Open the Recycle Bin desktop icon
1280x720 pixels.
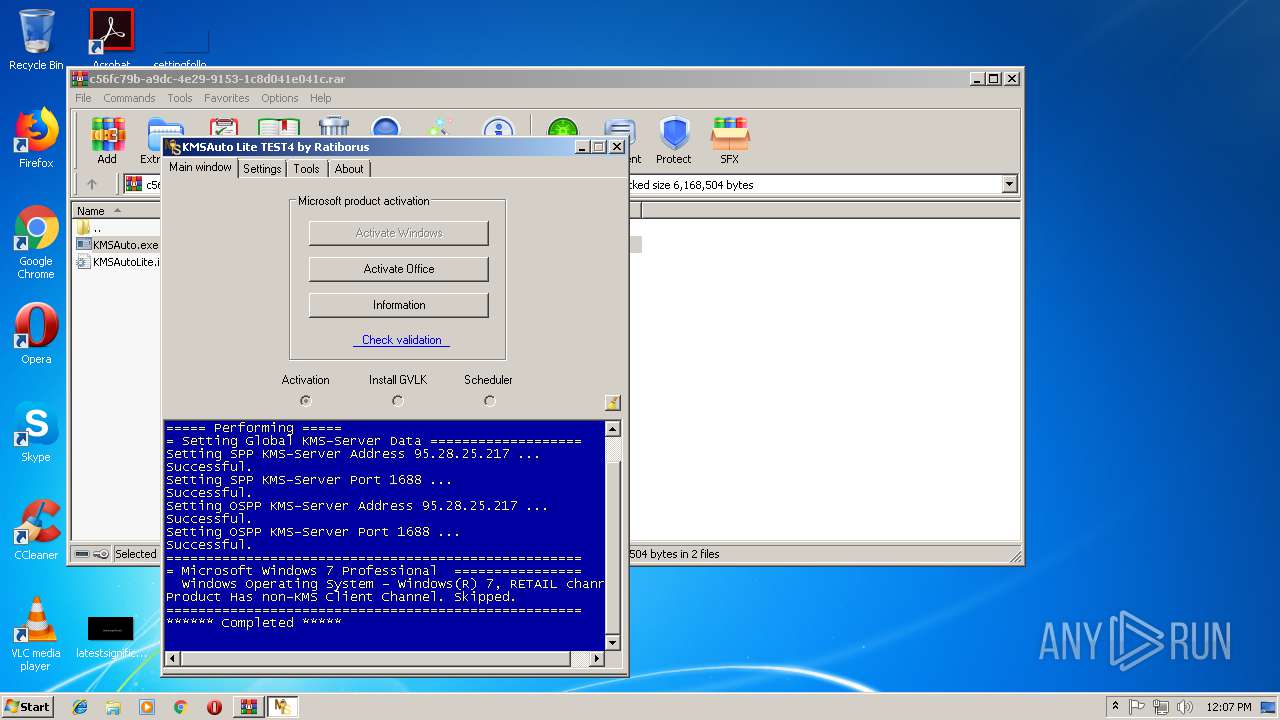tap(36, 40)
